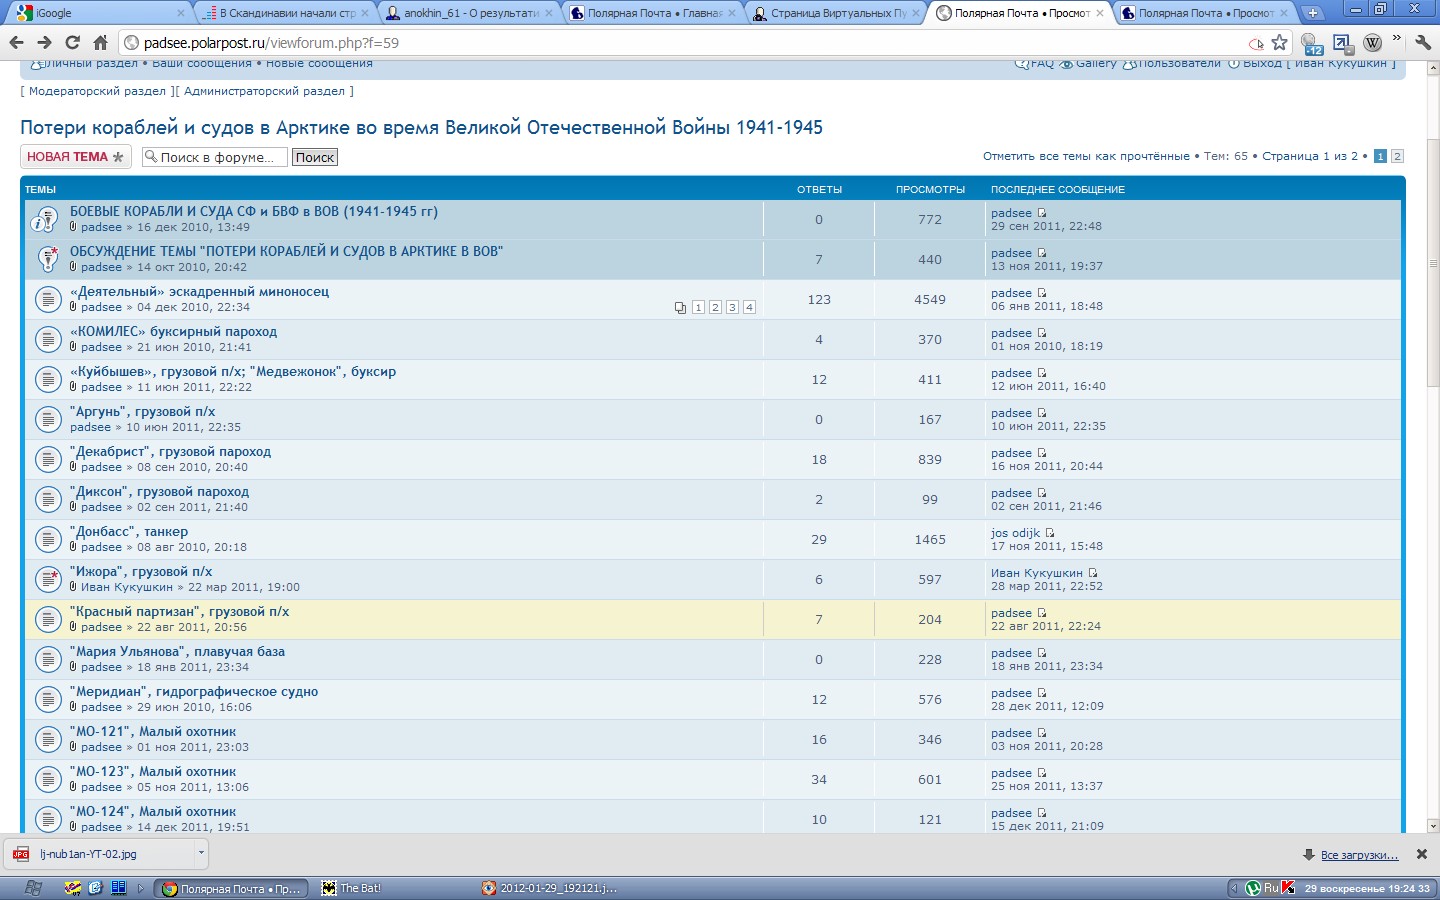Expand hidden extensions chevron in toolbar
Screen dimensions: 1440x900
1397,39
